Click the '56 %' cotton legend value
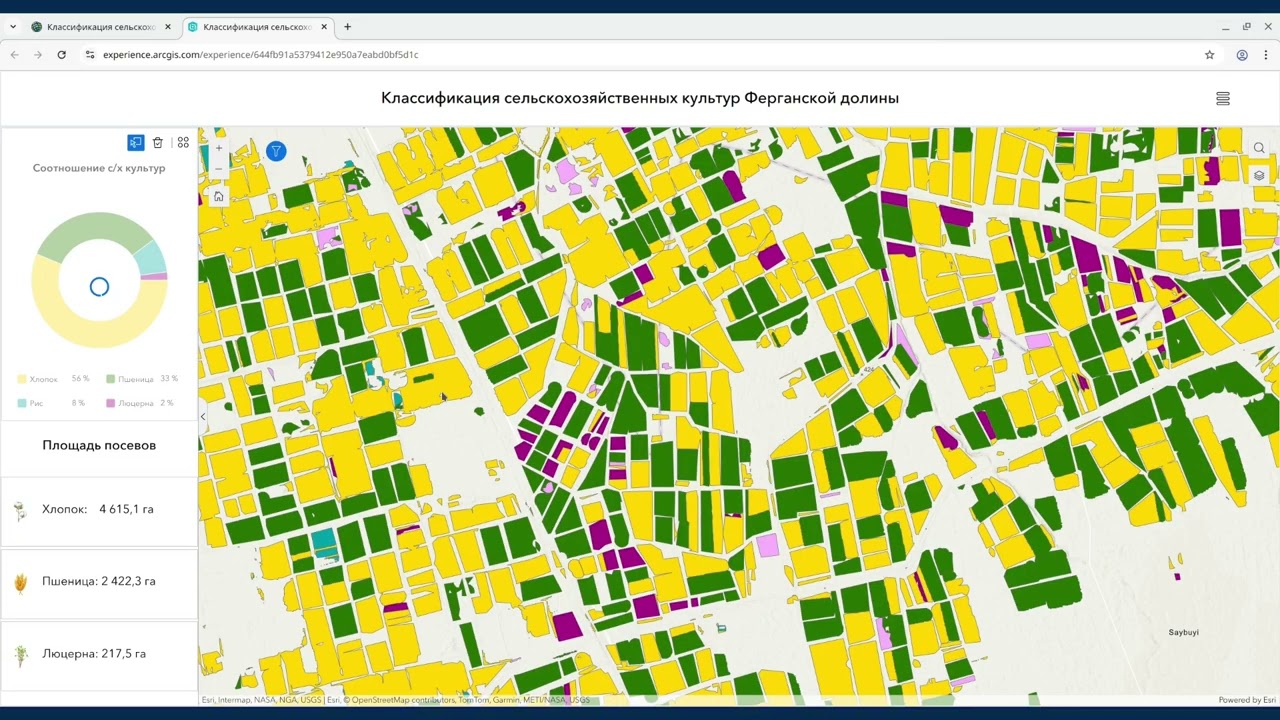 [80, 379]
